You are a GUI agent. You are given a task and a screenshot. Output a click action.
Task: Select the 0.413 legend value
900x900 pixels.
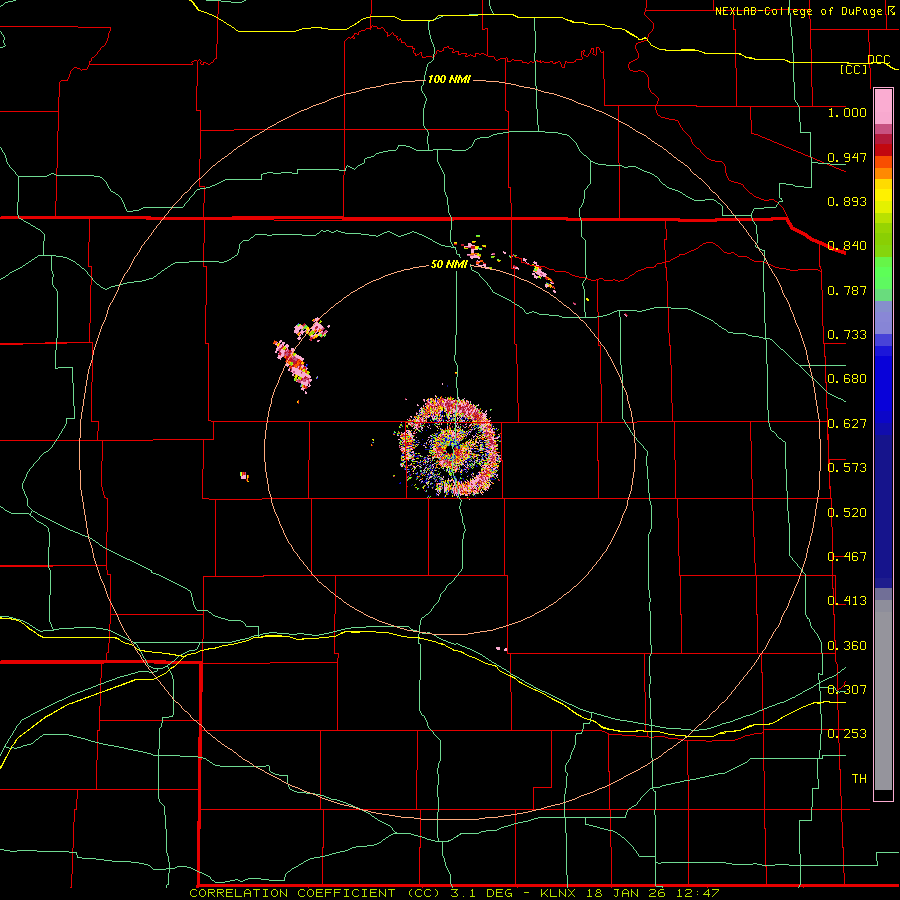point(847,601)
